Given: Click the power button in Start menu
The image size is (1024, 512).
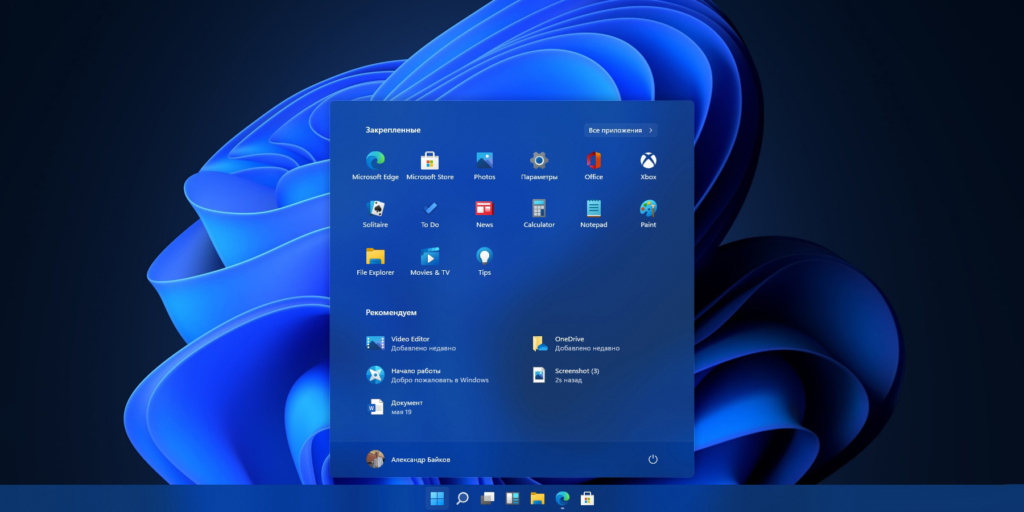Looking at the screenshot, I should tap(652, 459).
